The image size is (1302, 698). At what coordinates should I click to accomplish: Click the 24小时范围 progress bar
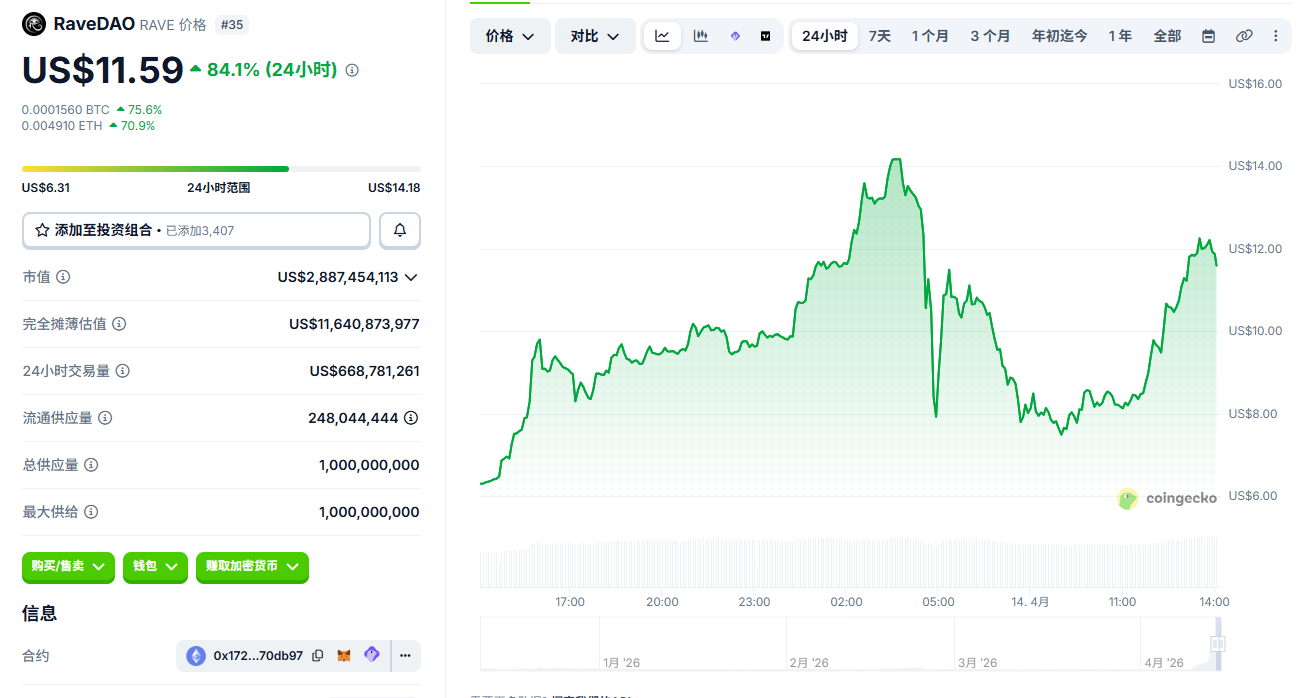(x=221, y=169)
